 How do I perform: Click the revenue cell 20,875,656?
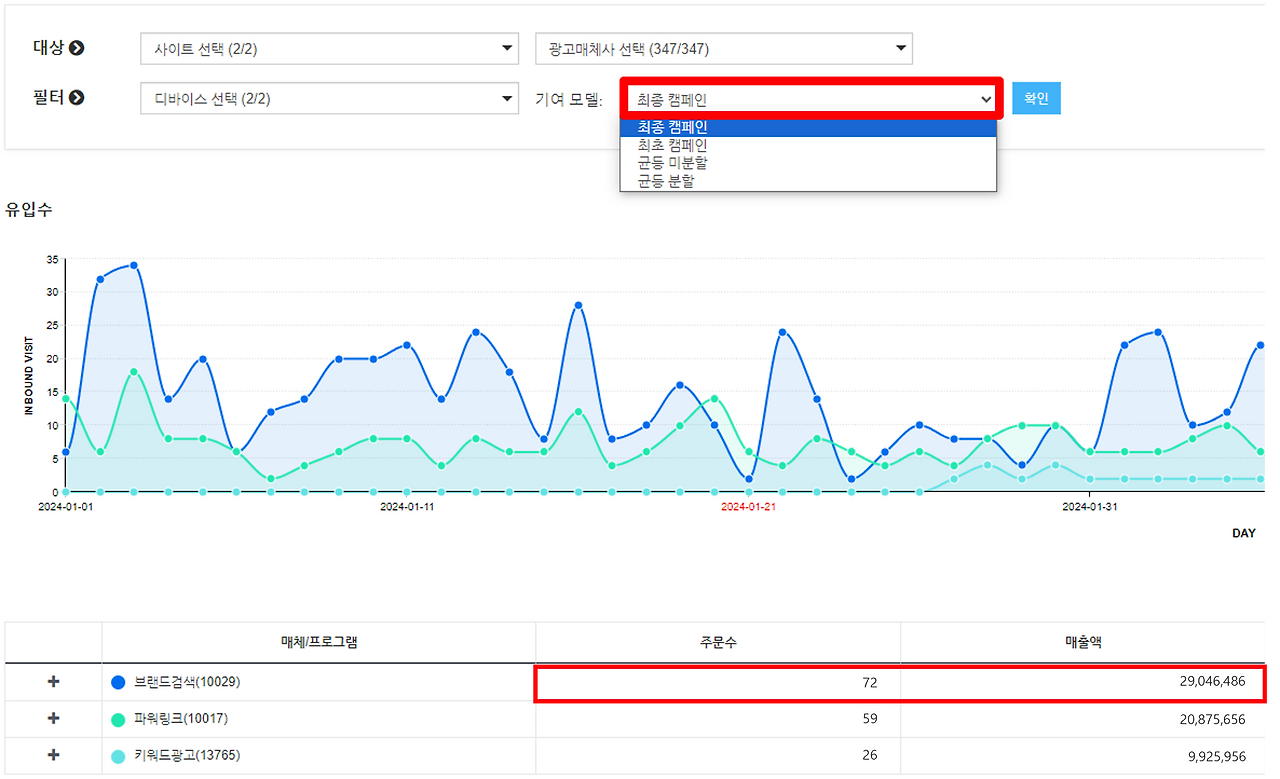click(1082, 718)
